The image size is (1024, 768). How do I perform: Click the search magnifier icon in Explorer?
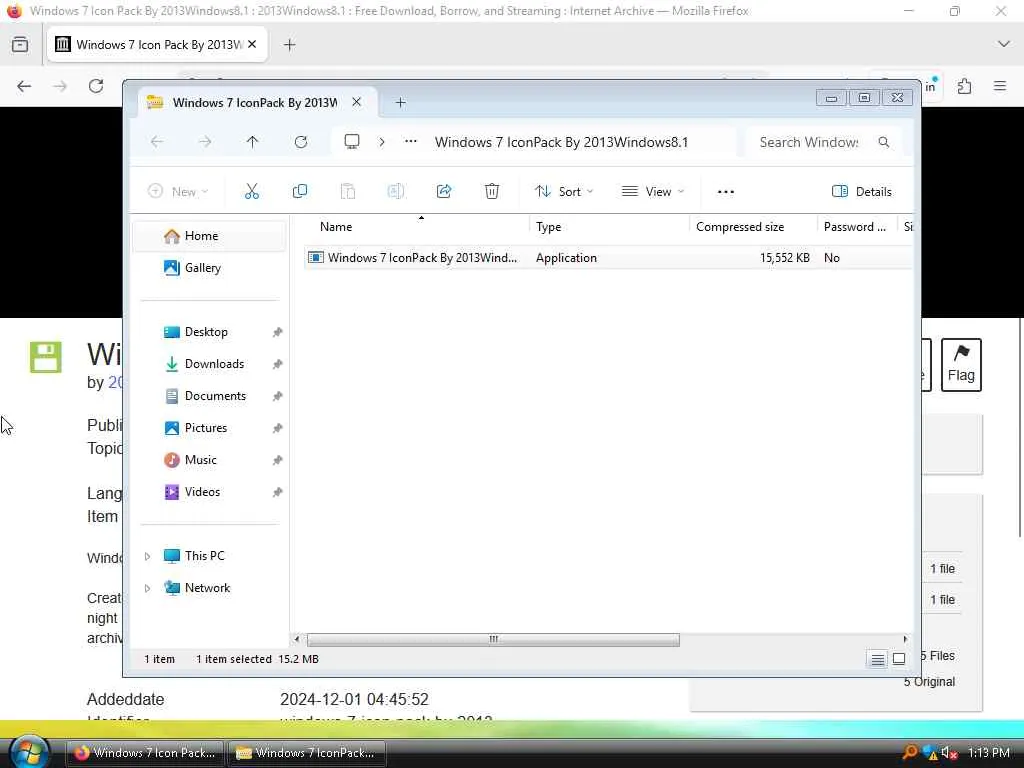[884, 142]
